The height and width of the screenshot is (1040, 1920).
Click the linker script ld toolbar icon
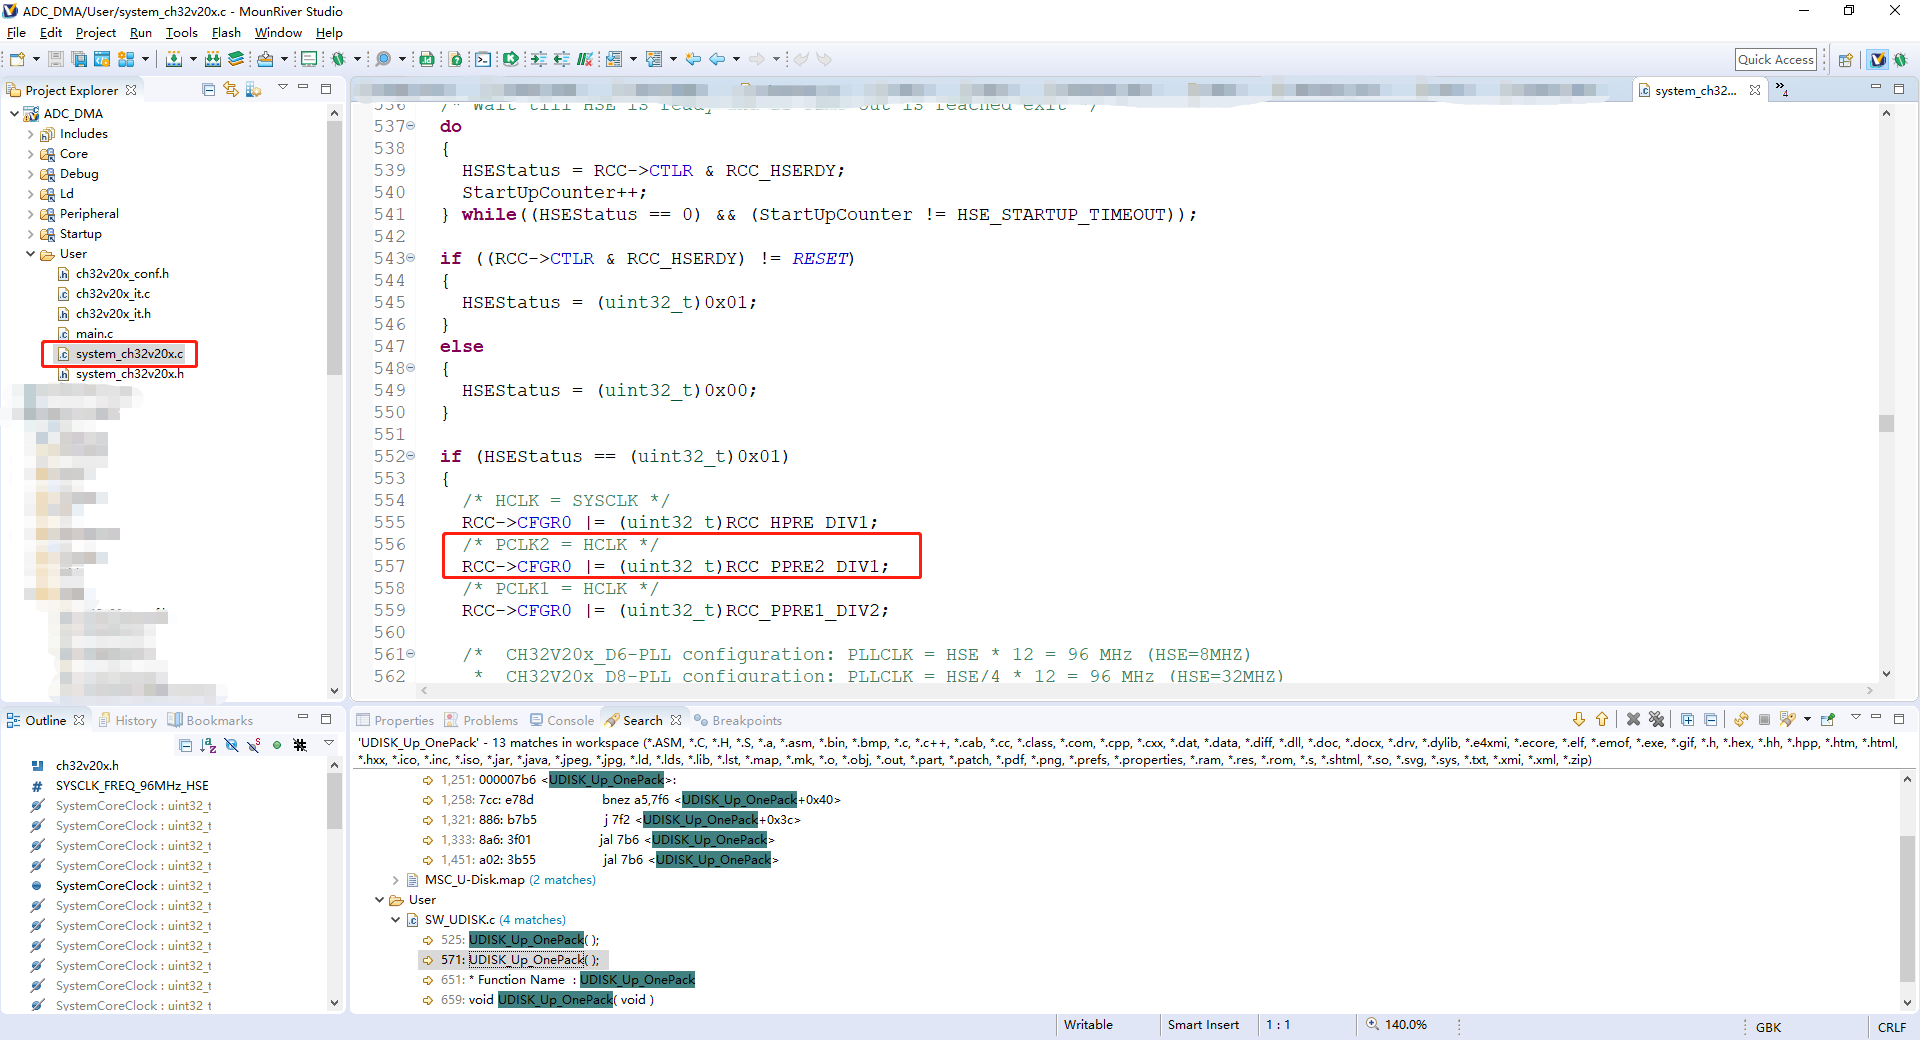point(427,59)
